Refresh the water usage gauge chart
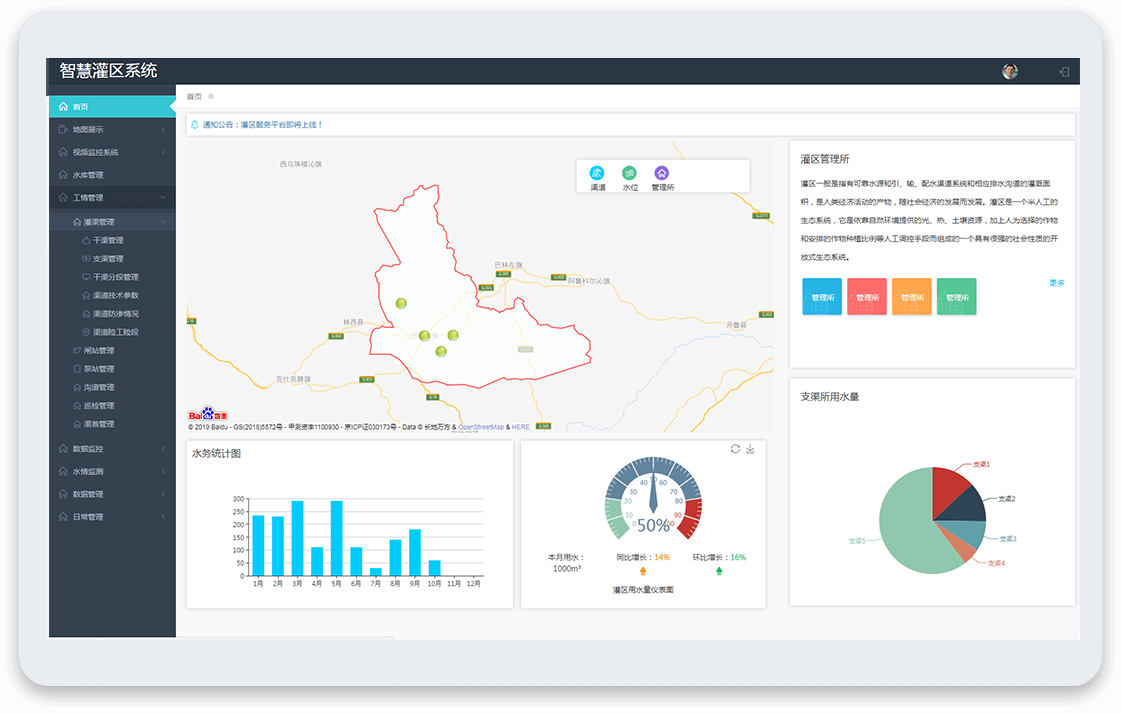This screenshot has height=713, width=1121. pos(735,449)
